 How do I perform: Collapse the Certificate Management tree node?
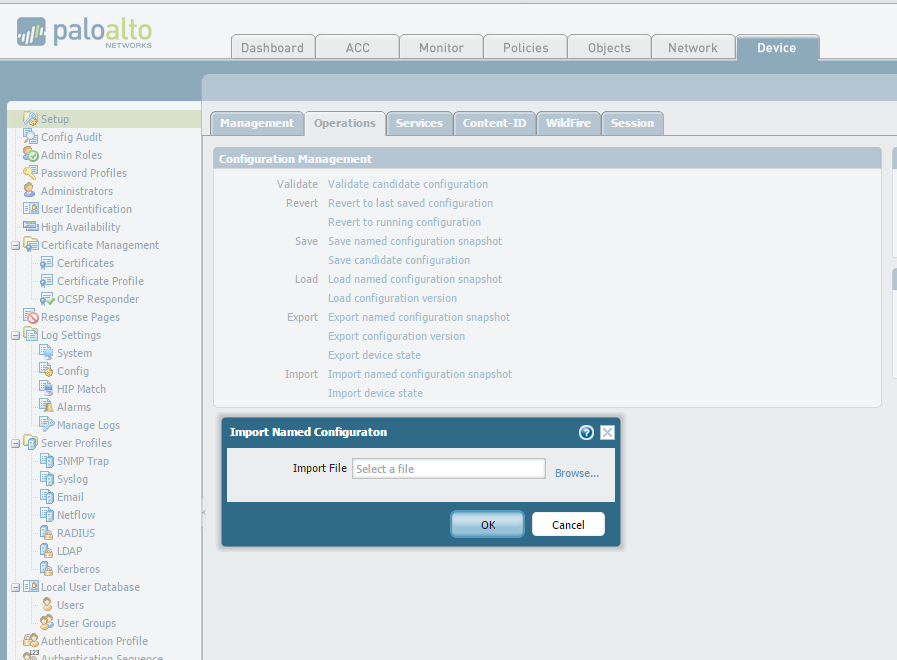pos(15,246)
